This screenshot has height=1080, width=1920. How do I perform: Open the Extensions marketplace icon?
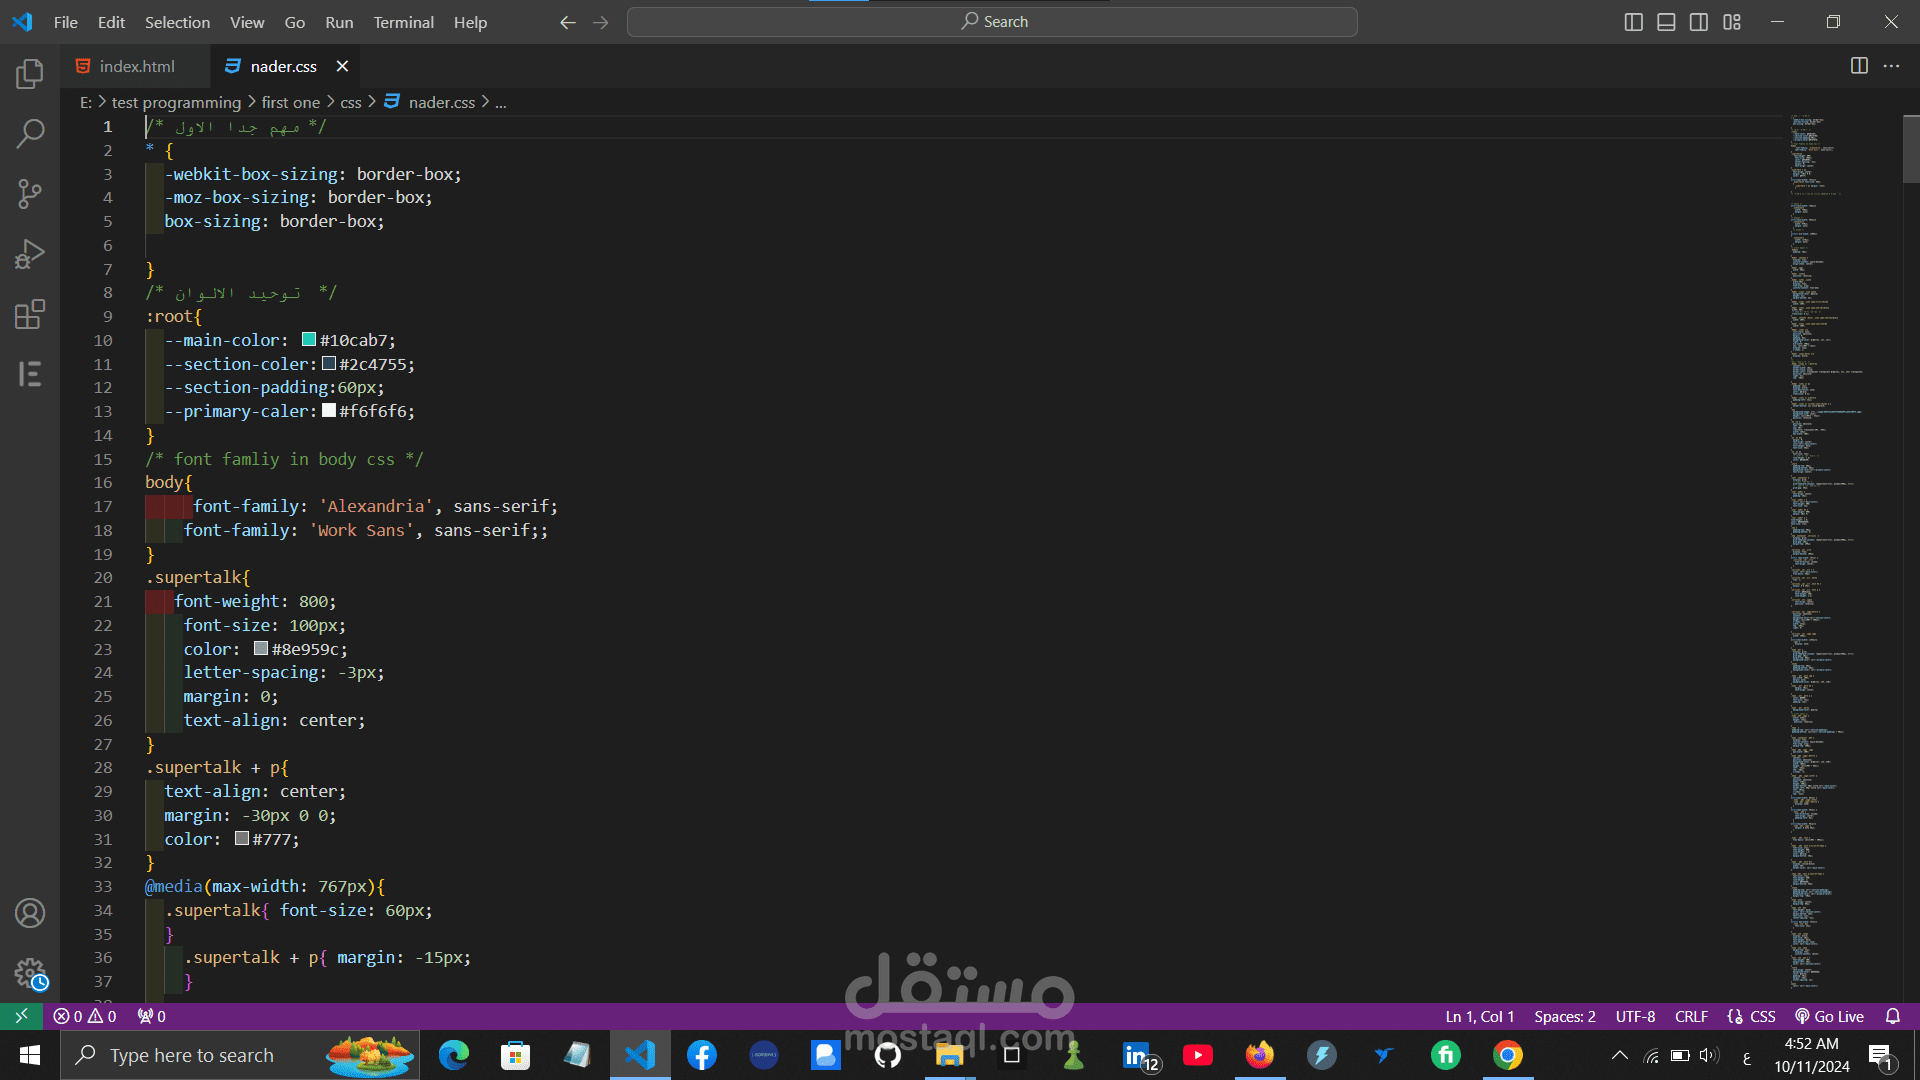click(30, 314)
